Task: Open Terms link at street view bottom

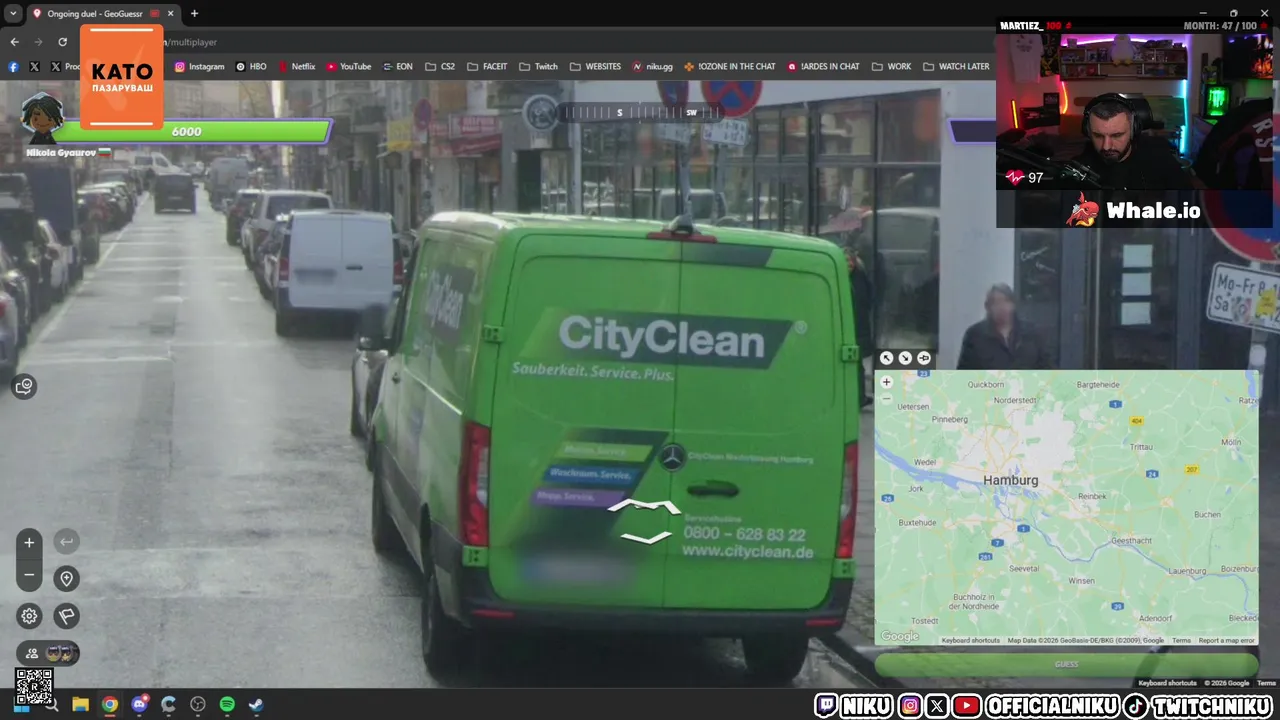Action: pyautogui.click(x=1267, y=683)
